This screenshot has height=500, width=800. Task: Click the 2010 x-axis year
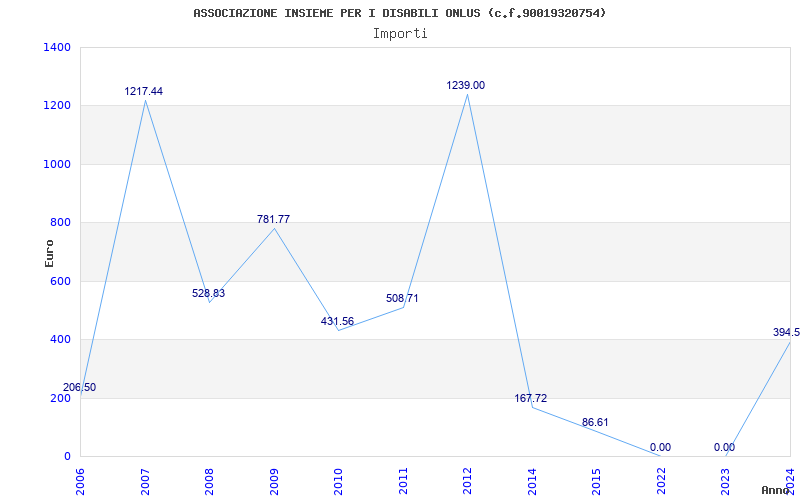pyautogui.click(x=339, y=481)
